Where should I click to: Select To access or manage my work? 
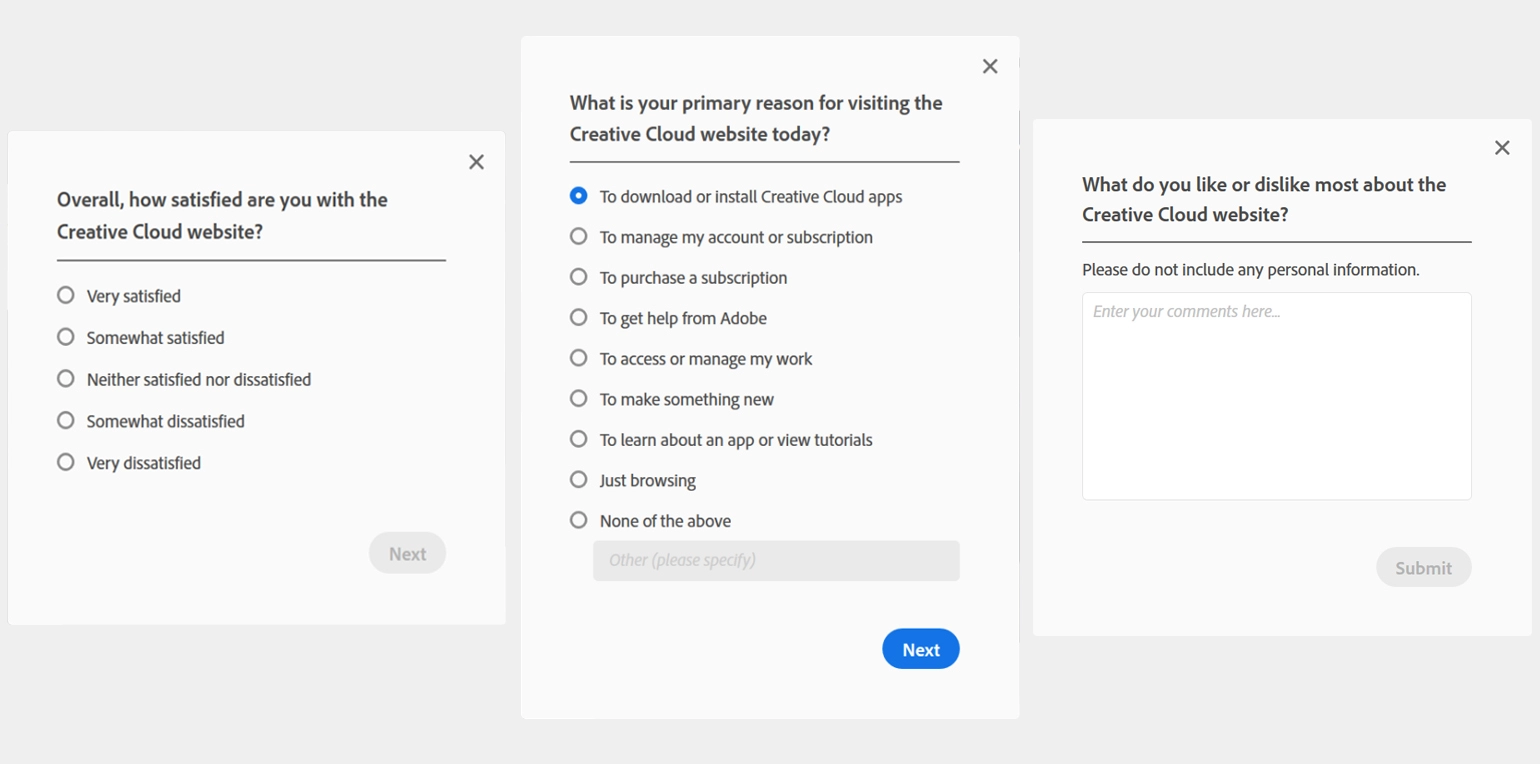[578, 358]
